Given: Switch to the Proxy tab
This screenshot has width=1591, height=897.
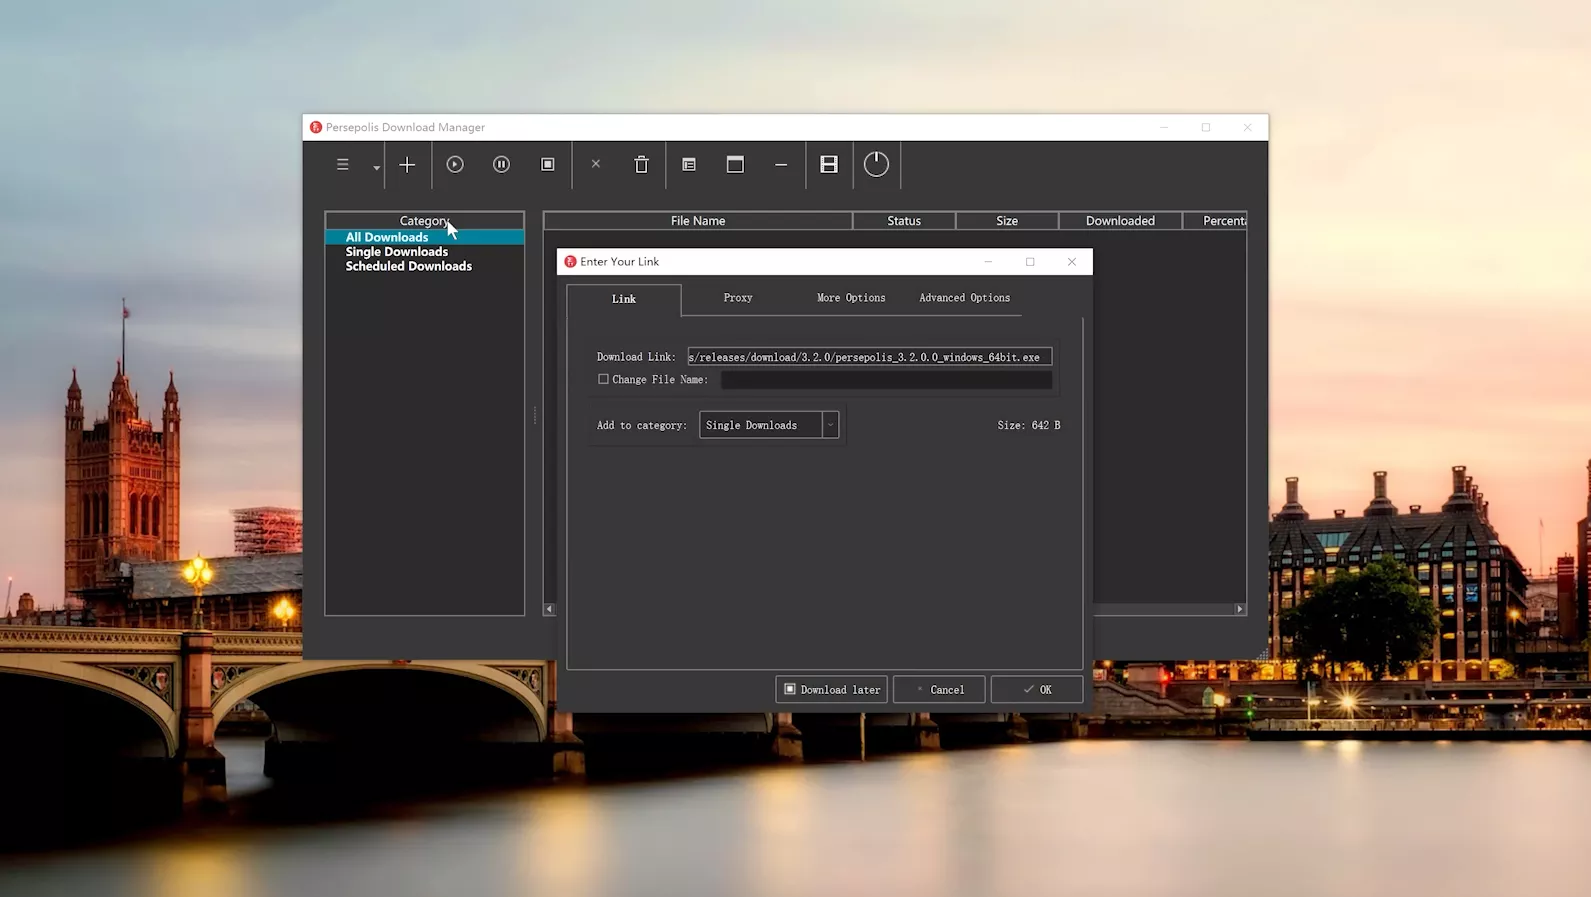Looking at the screenshot, I should coord(737,298).
